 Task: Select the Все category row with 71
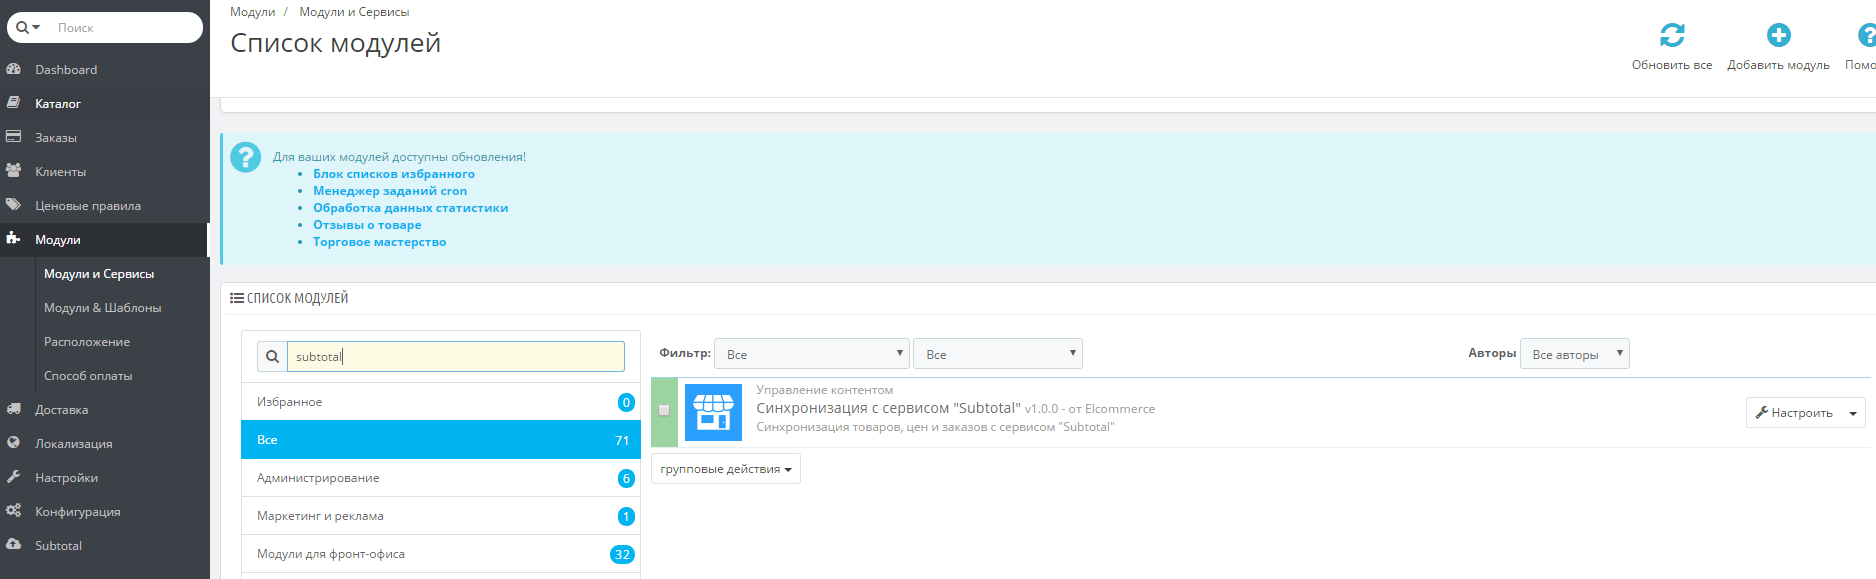click(441, 440)
